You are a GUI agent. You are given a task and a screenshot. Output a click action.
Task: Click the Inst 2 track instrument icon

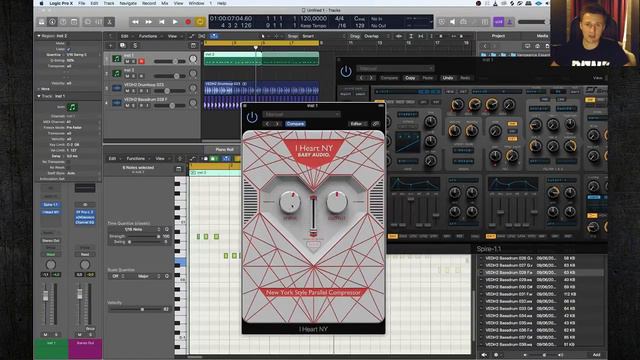coord(117,73)
